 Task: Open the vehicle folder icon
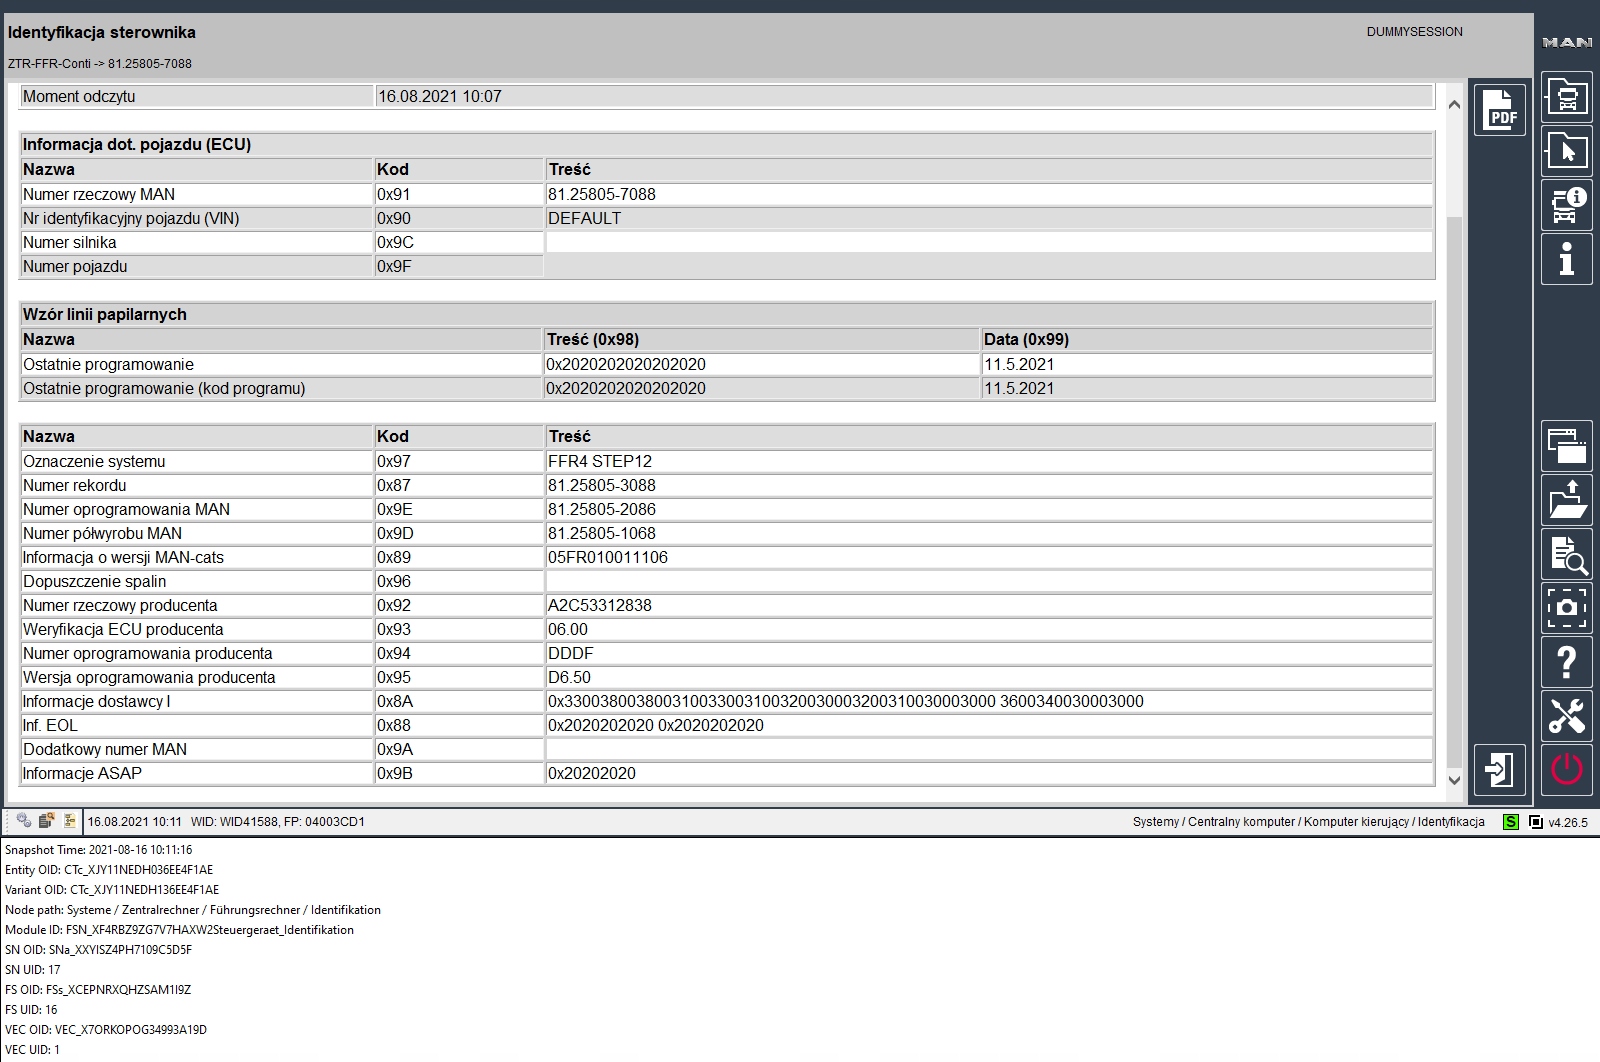1566,97
